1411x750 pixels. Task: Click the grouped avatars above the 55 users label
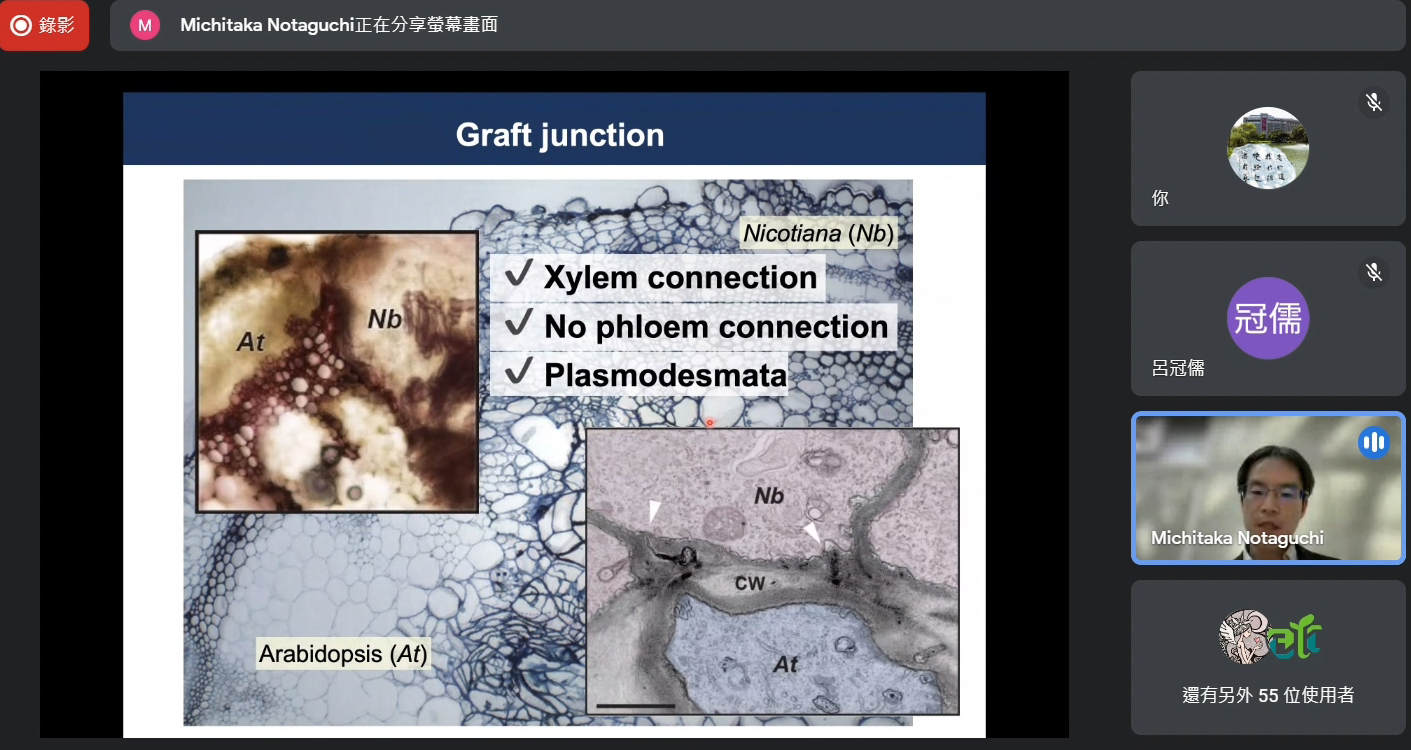tap(1269, 637)
